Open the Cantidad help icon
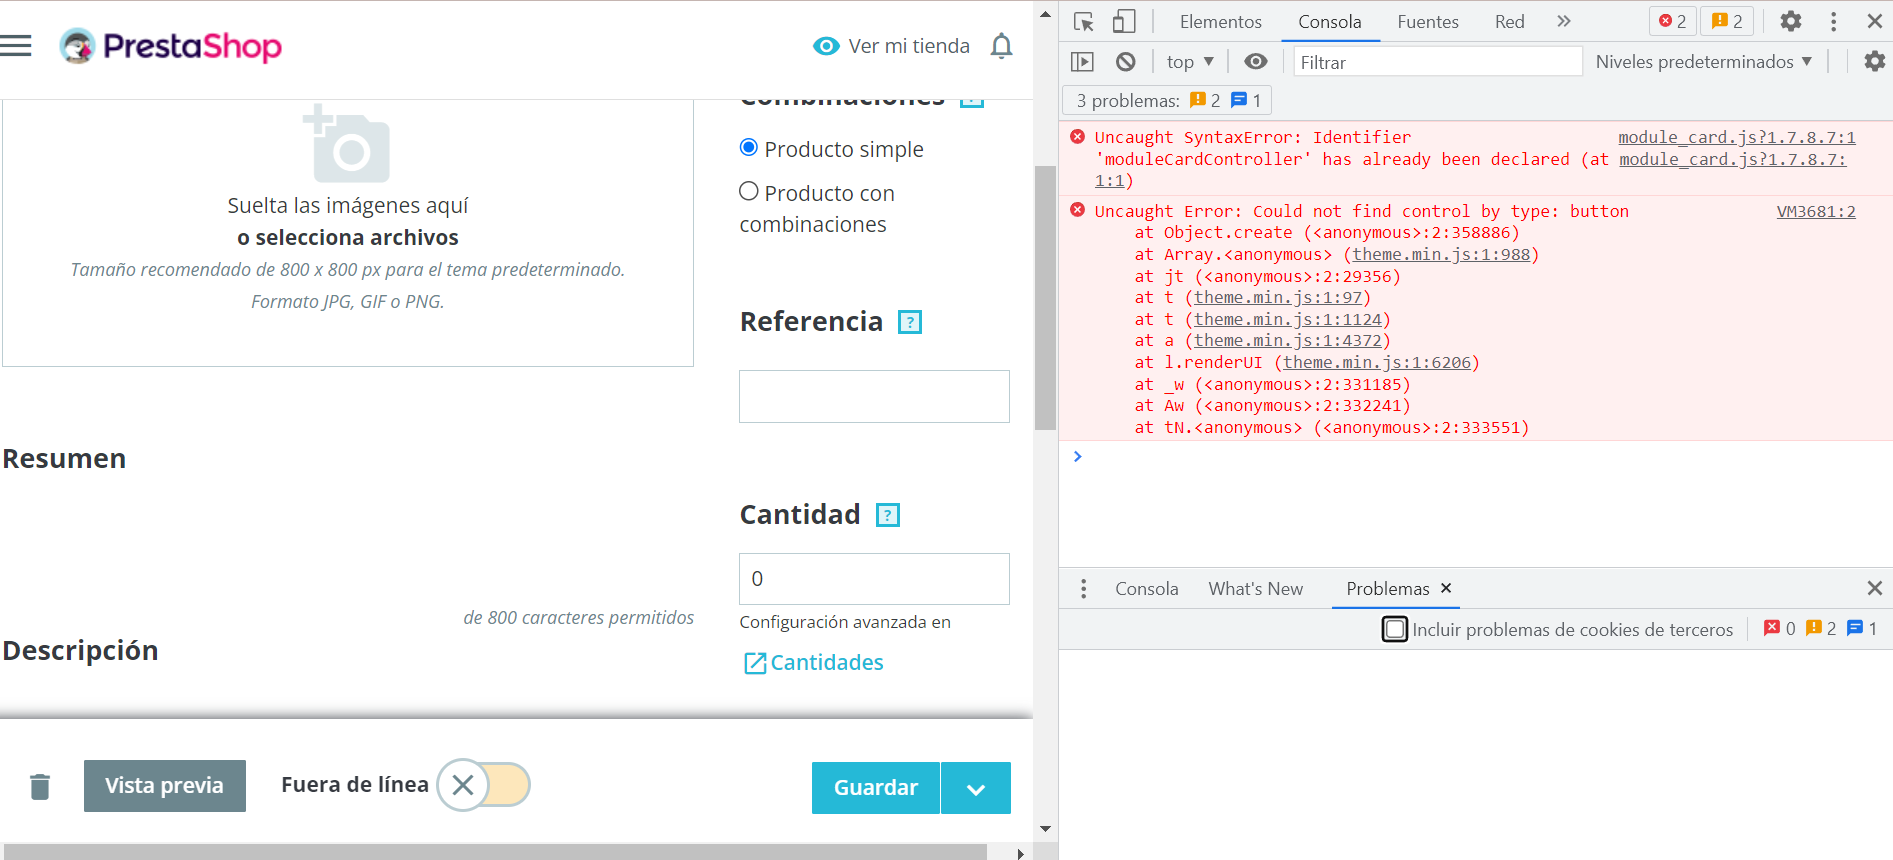Screen dimensions: 1893x860 [888, 515]
